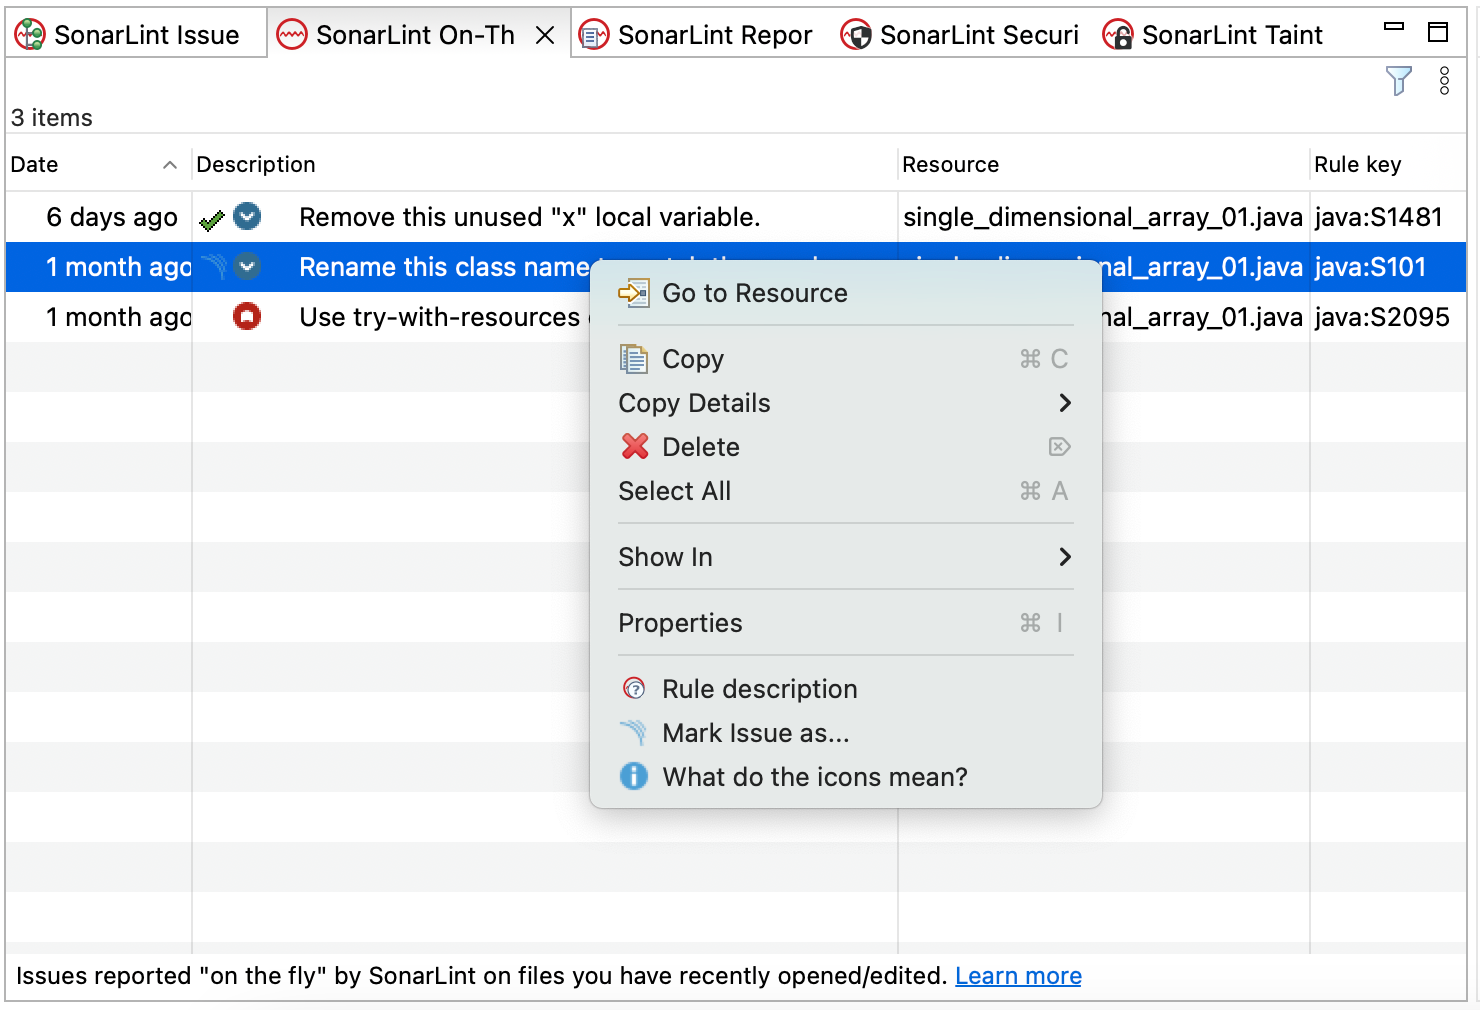Open Rule description menu entry

pos(846,689)
